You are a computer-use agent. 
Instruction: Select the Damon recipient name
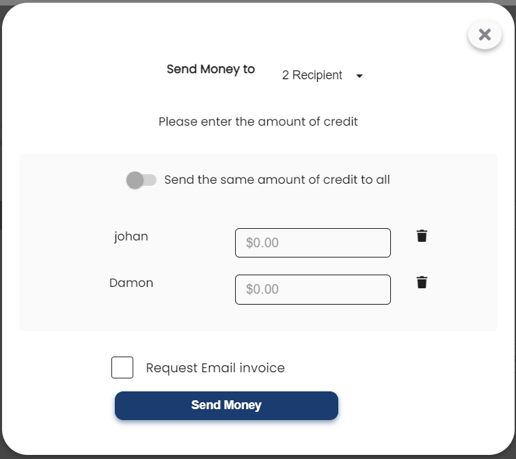click(x=131, y=283)
